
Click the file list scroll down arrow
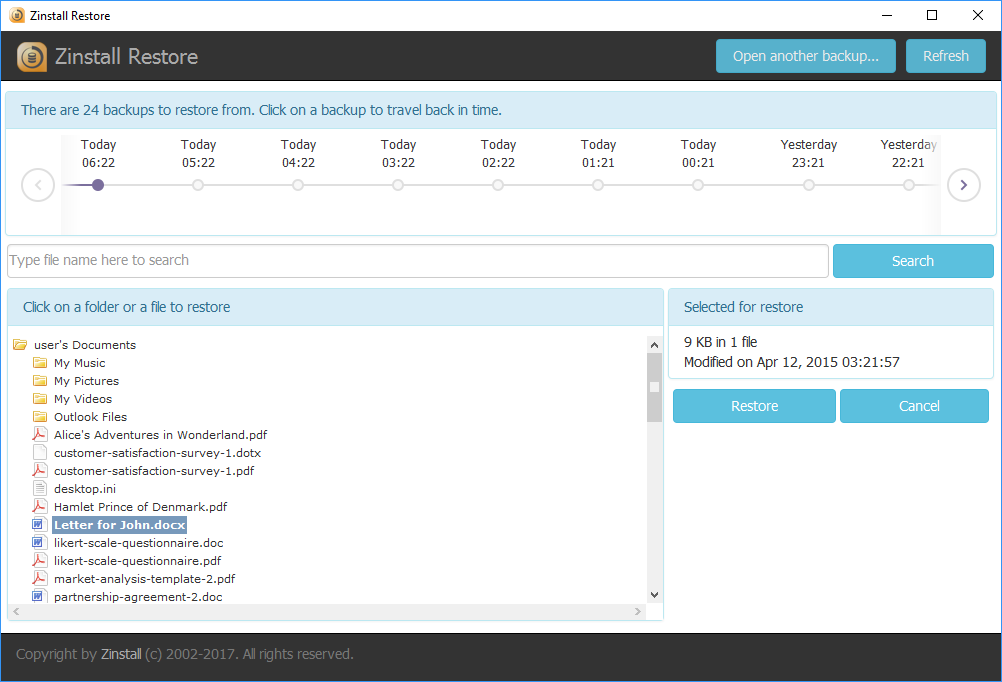click(654, 595)
